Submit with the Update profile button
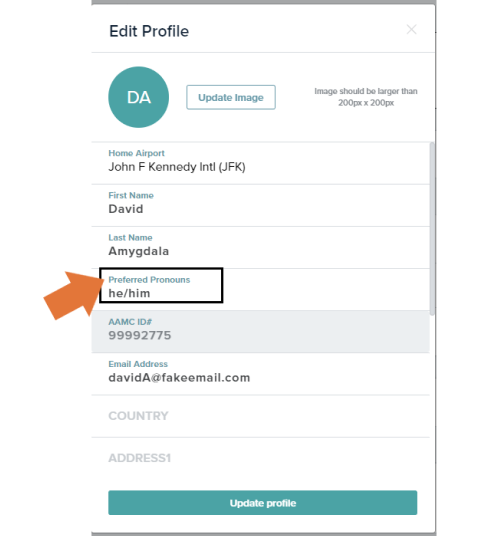 (262, 503)
